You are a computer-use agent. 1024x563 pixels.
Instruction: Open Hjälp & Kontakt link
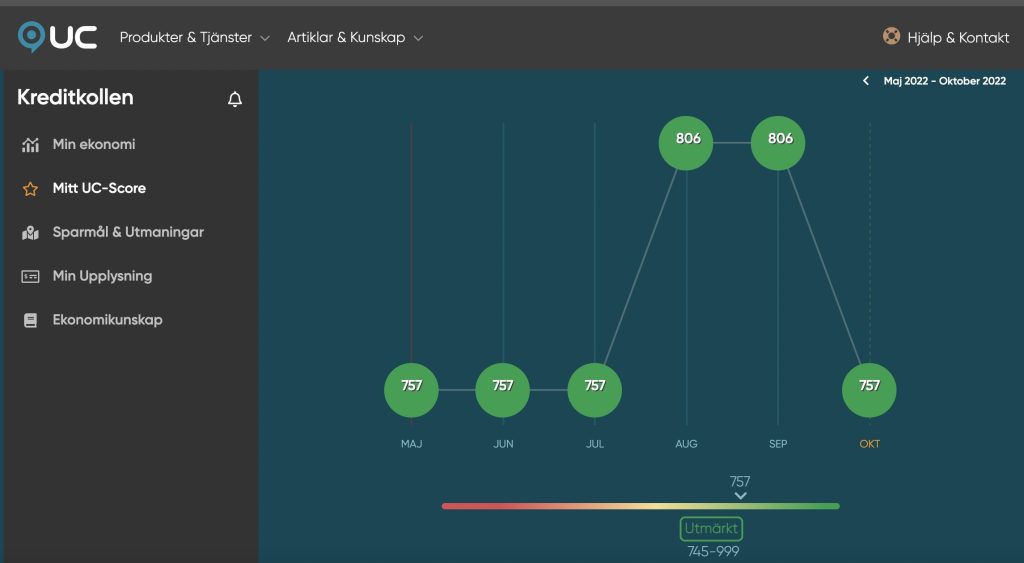pyautogui.click(x=958, y=37)
